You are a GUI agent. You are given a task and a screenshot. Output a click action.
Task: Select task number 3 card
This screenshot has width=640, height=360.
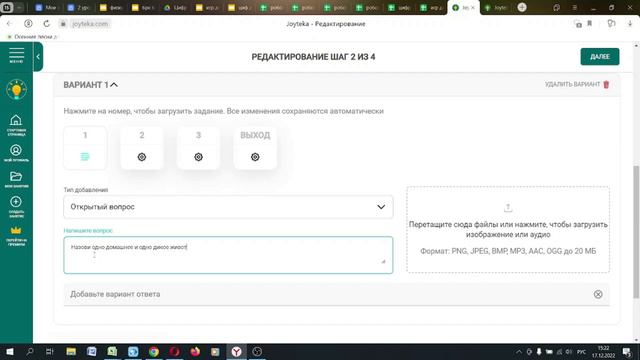tap(198, 147)
